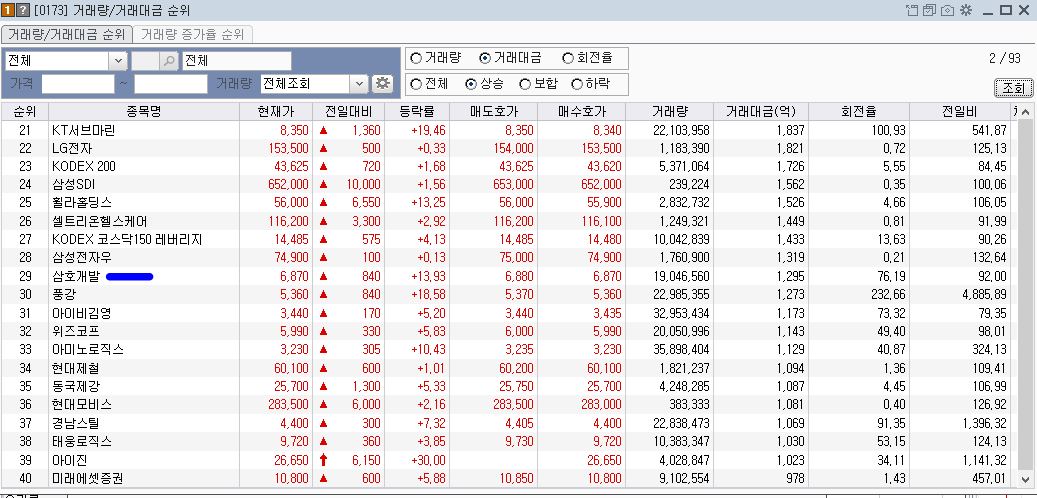Switch to 거래량 증가율 순위 tab
Viewport: 1037px width, 498px height.
192,34
